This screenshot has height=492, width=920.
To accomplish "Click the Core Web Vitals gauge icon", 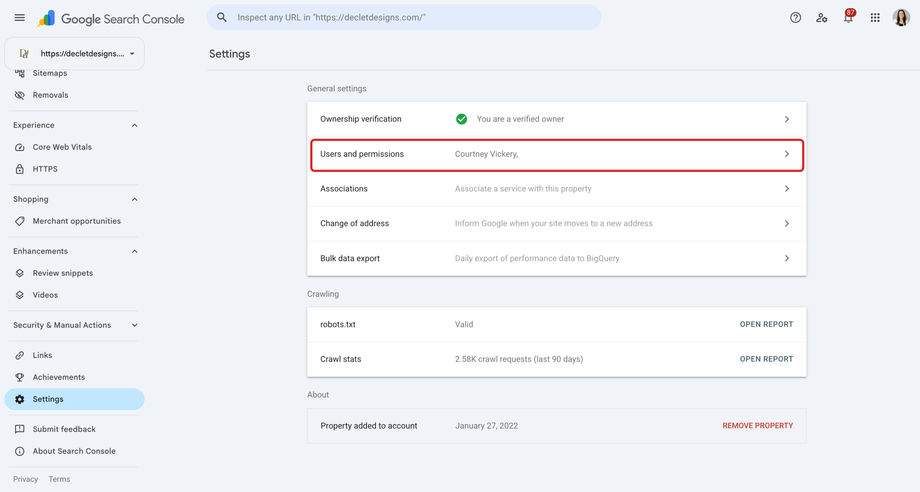I will (19, 147).
